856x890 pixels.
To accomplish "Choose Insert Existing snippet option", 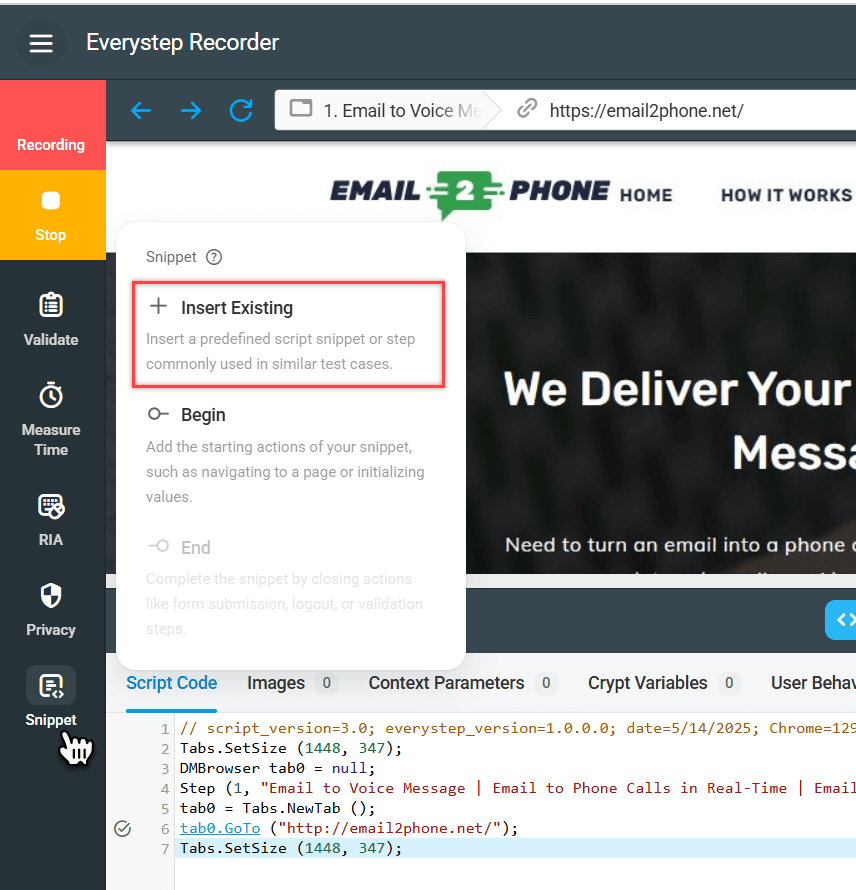I will (x=288, y=335).
